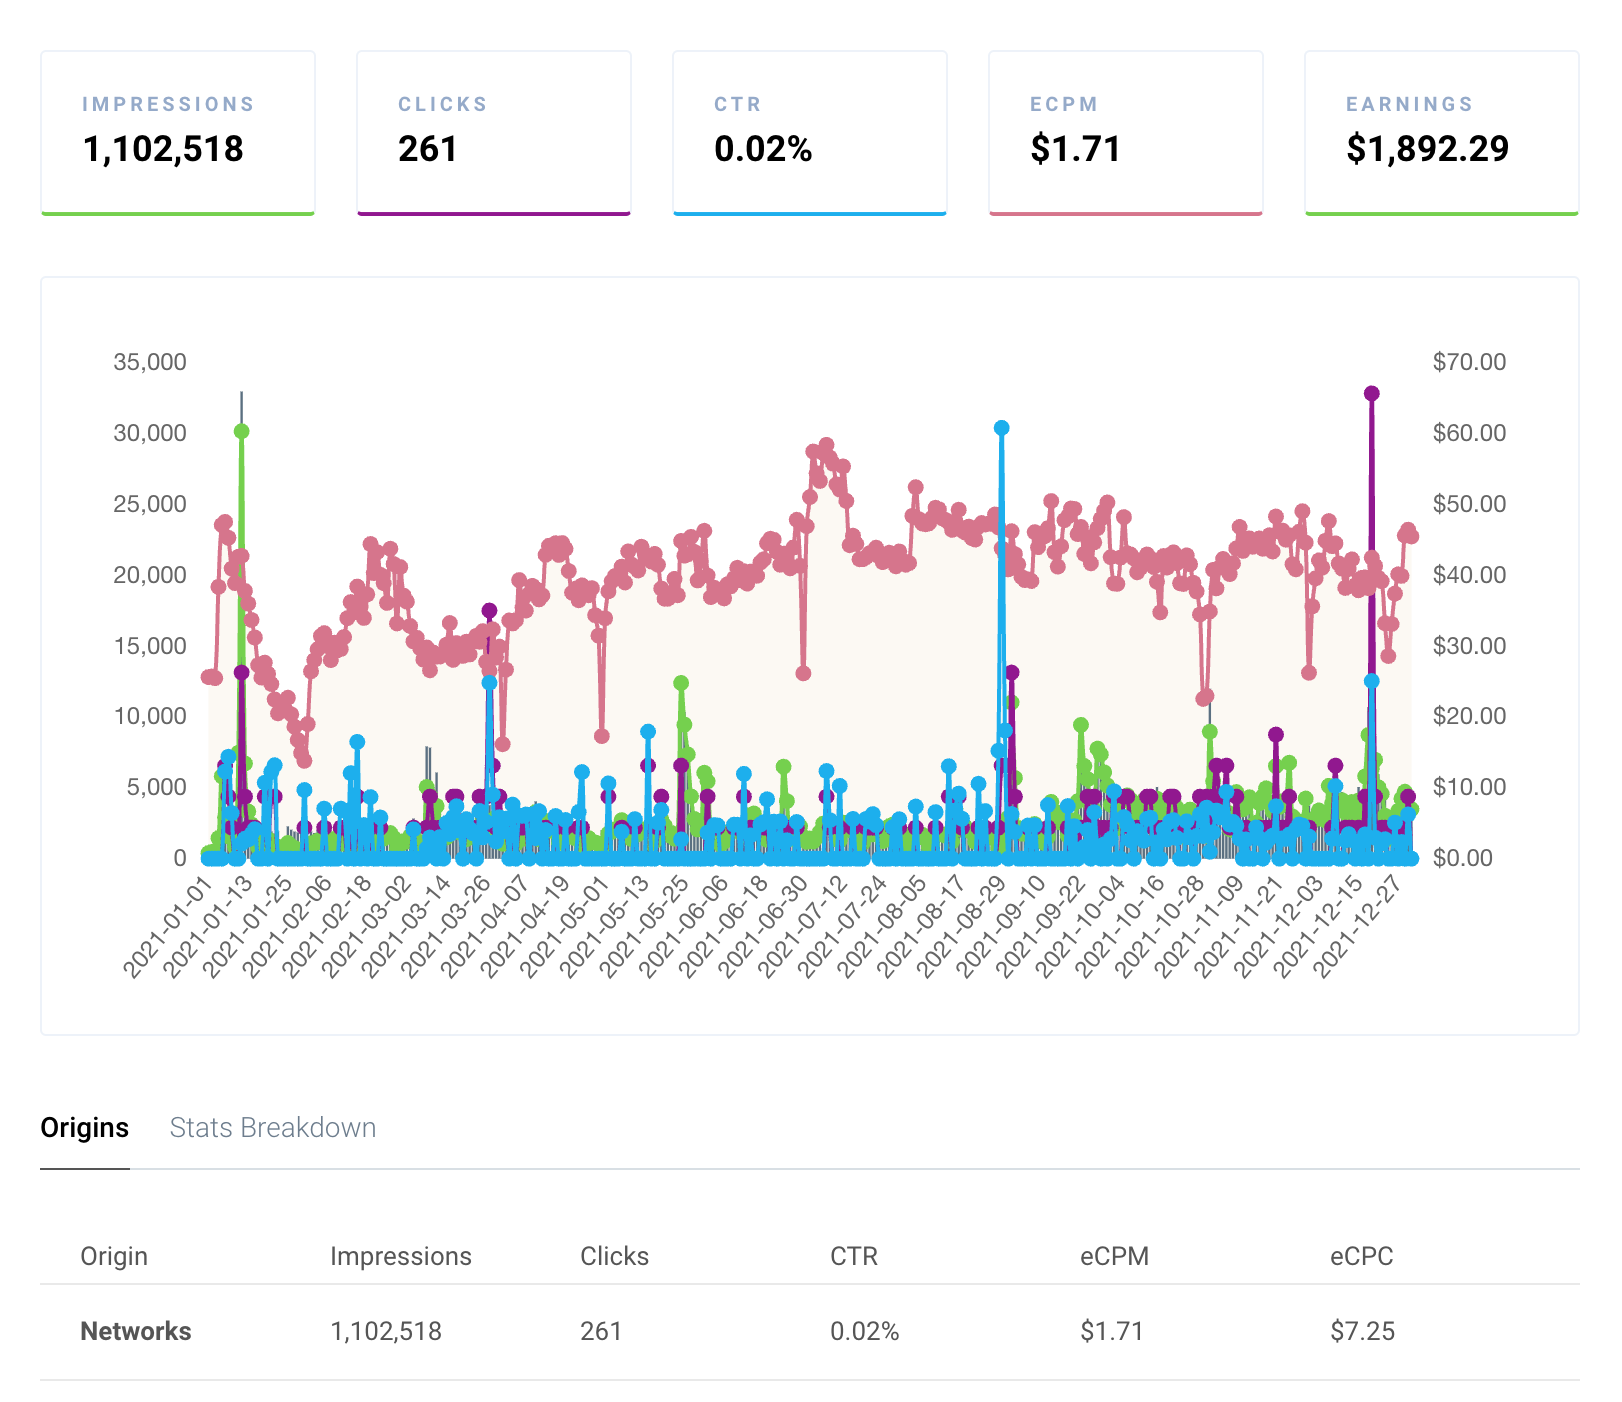
Task: Click the eCPC column header
Action: [1360, 1256]
